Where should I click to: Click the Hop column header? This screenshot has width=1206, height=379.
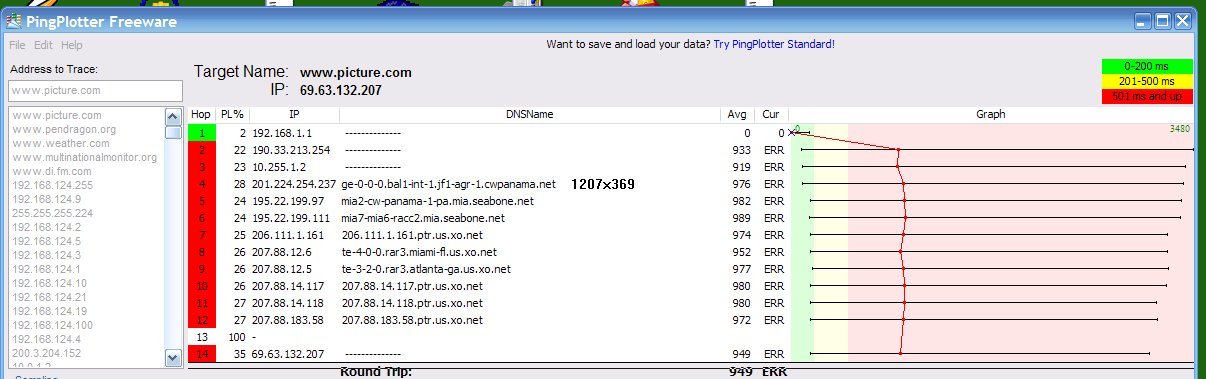[x=201, y=115]
